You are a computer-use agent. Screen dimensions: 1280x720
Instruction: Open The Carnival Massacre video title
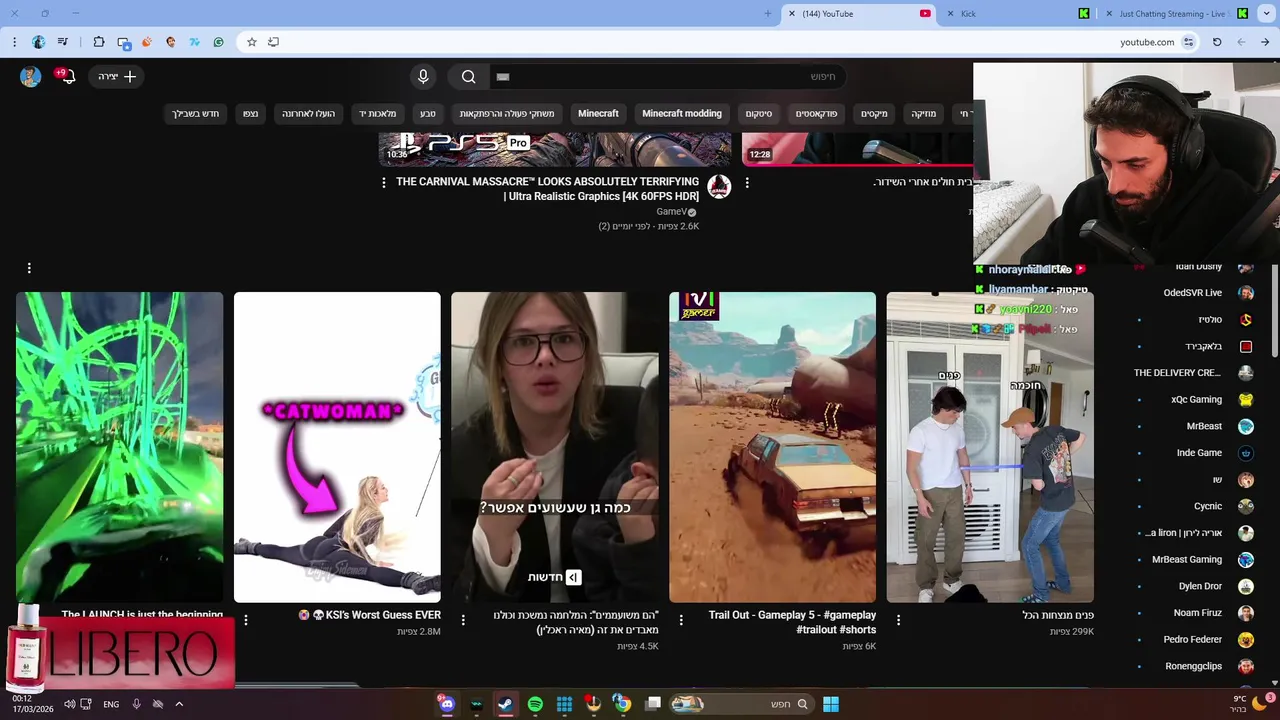pyautogui.click(x=548, y=189)
